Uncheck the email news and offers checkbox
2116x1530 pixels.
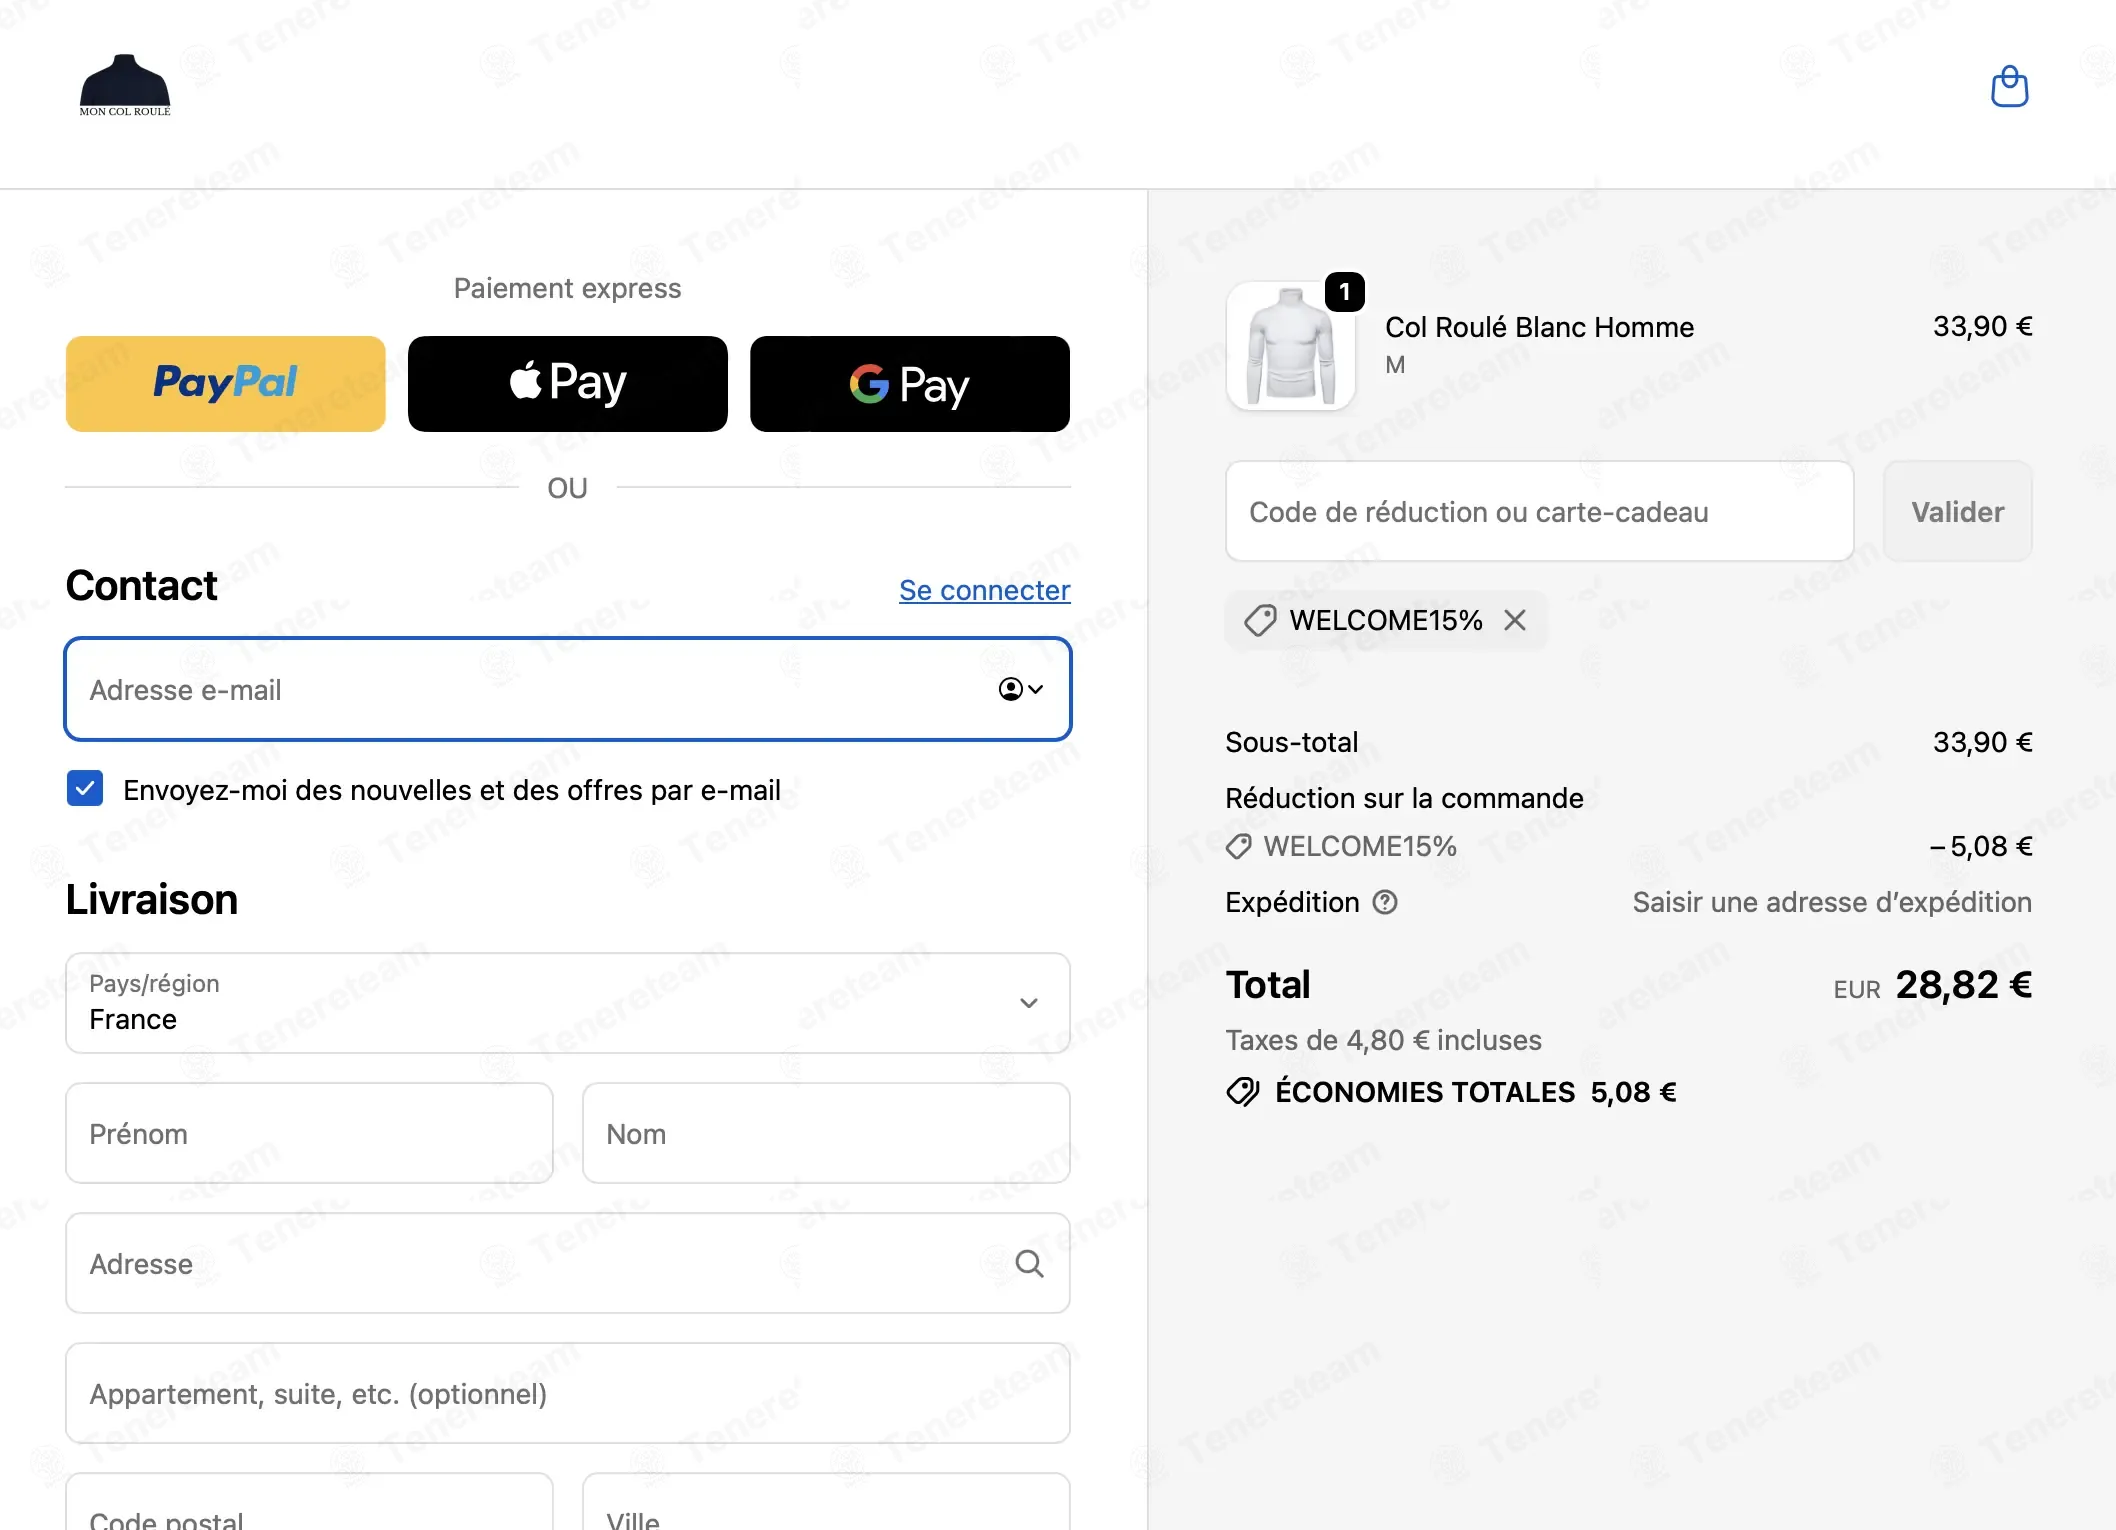[85, 789]
